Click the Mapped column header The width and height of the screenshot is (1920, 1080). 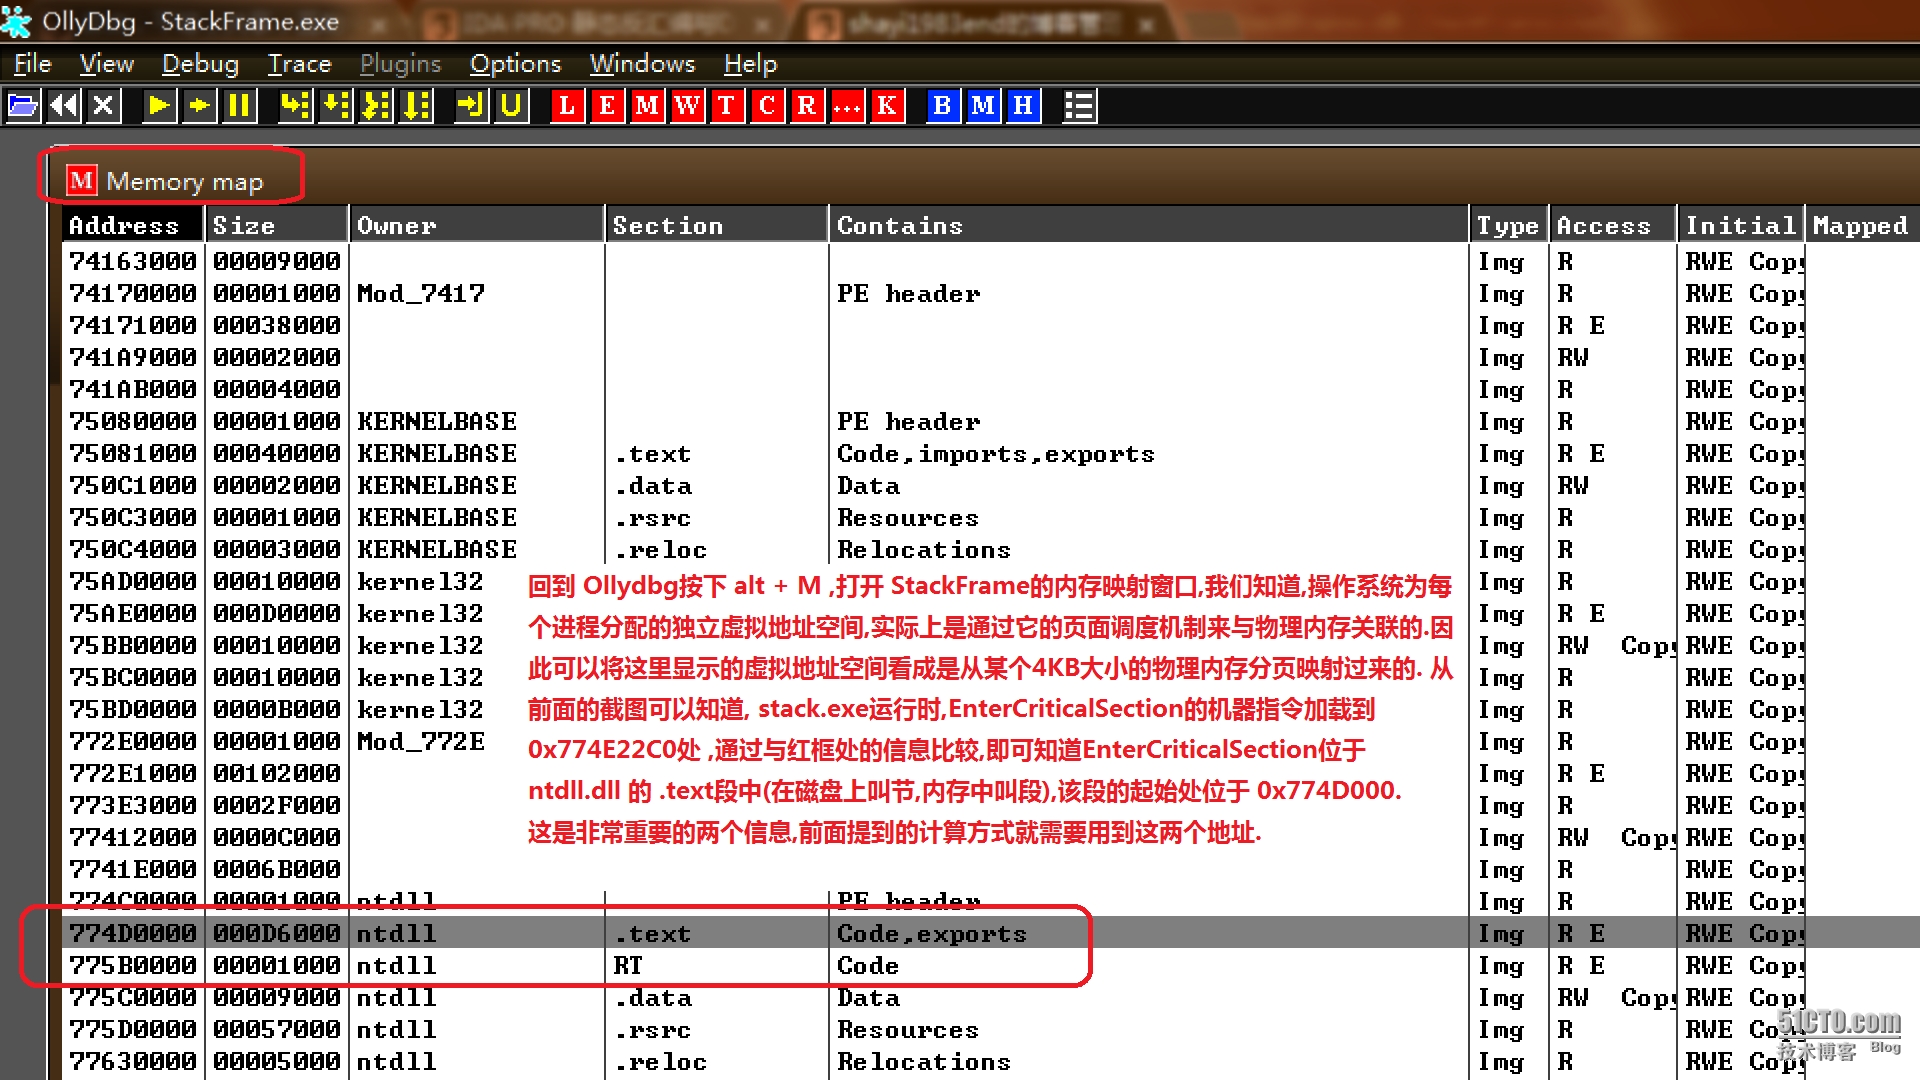click(1862, 225)
